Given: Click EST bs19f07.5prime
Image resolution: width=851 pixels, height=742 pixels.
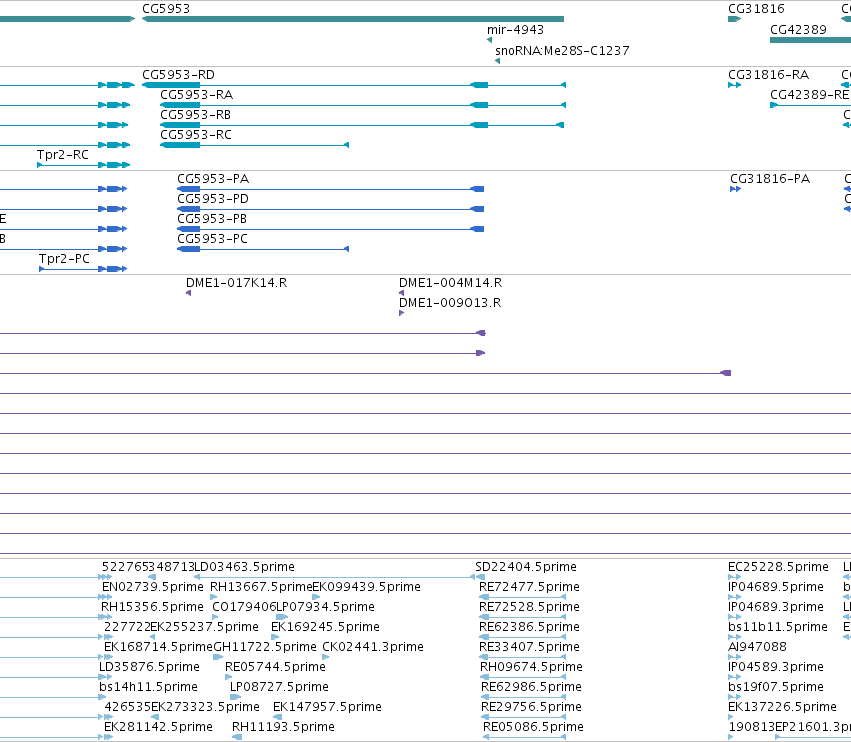Looking at the screenshot, I should click(776, 687).
